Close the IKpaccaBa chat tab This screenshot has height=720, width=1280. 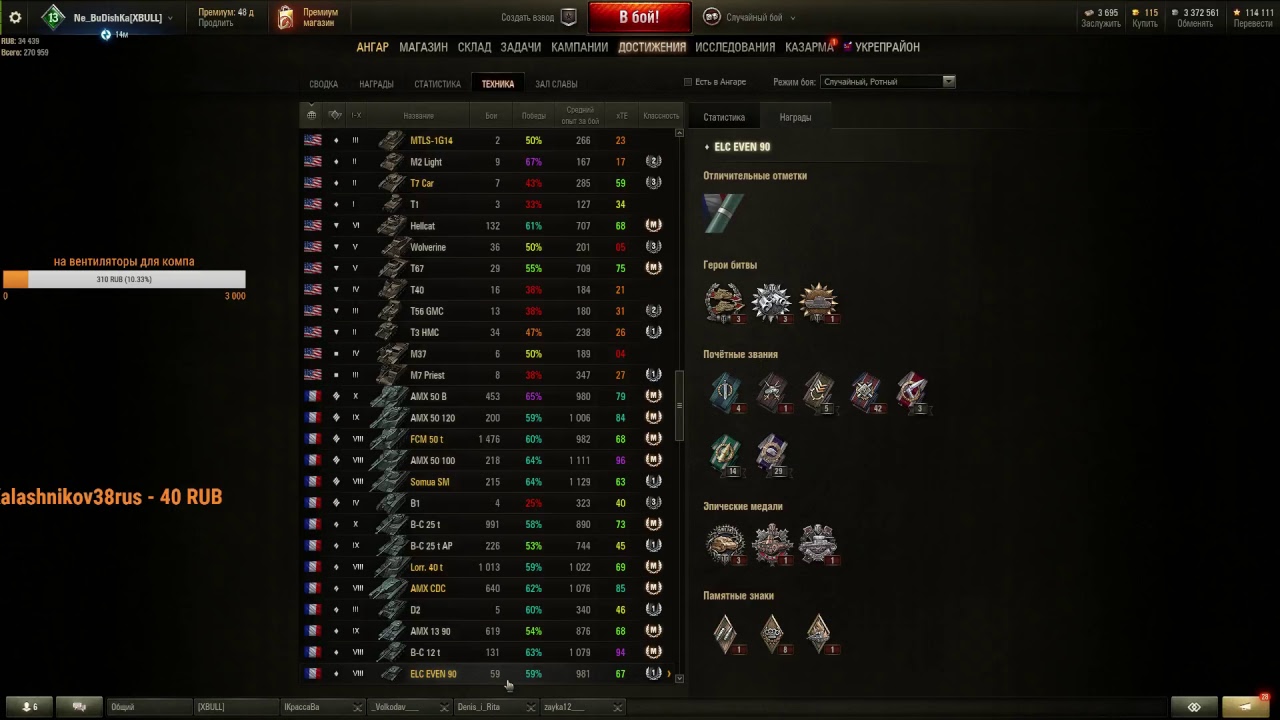tap(357, 707)
